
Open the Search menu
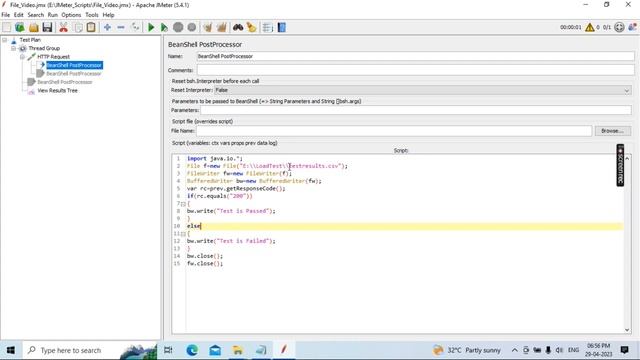click(x=36, y=15)
